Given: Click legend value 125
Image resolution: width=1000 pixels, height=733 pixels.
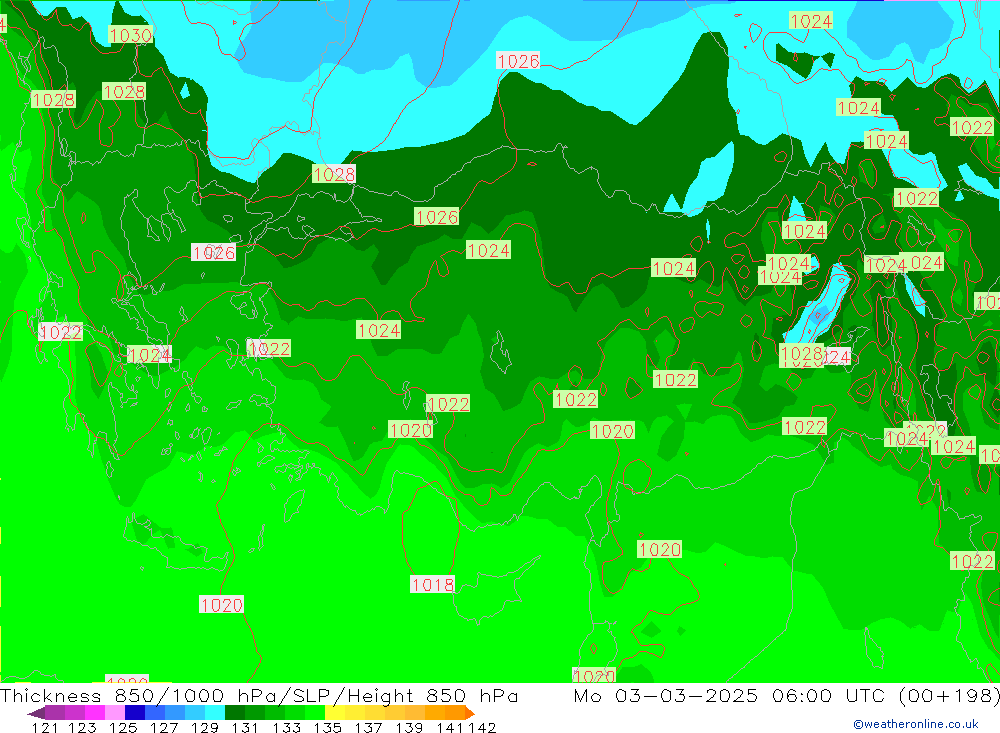Looking at the screenshot, I should pos(122,727).
